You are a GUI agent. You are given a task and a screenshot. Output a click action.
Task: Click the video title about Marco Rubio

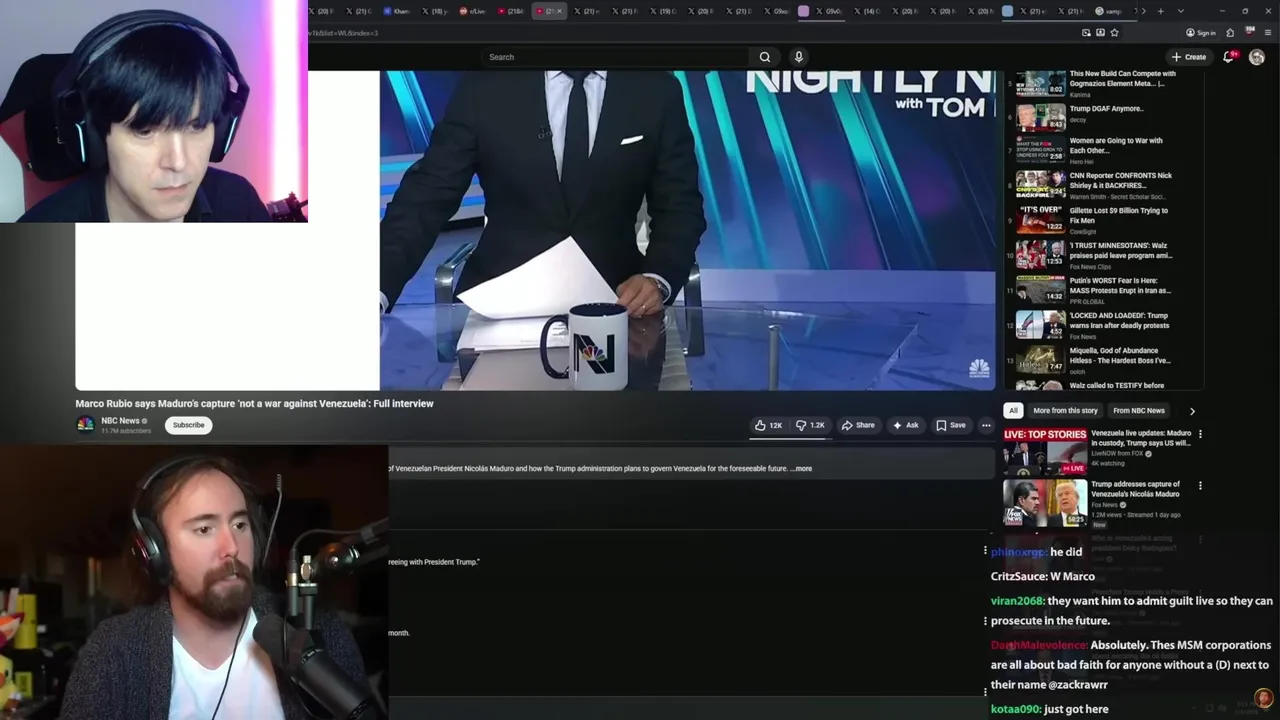pos(254,403)
